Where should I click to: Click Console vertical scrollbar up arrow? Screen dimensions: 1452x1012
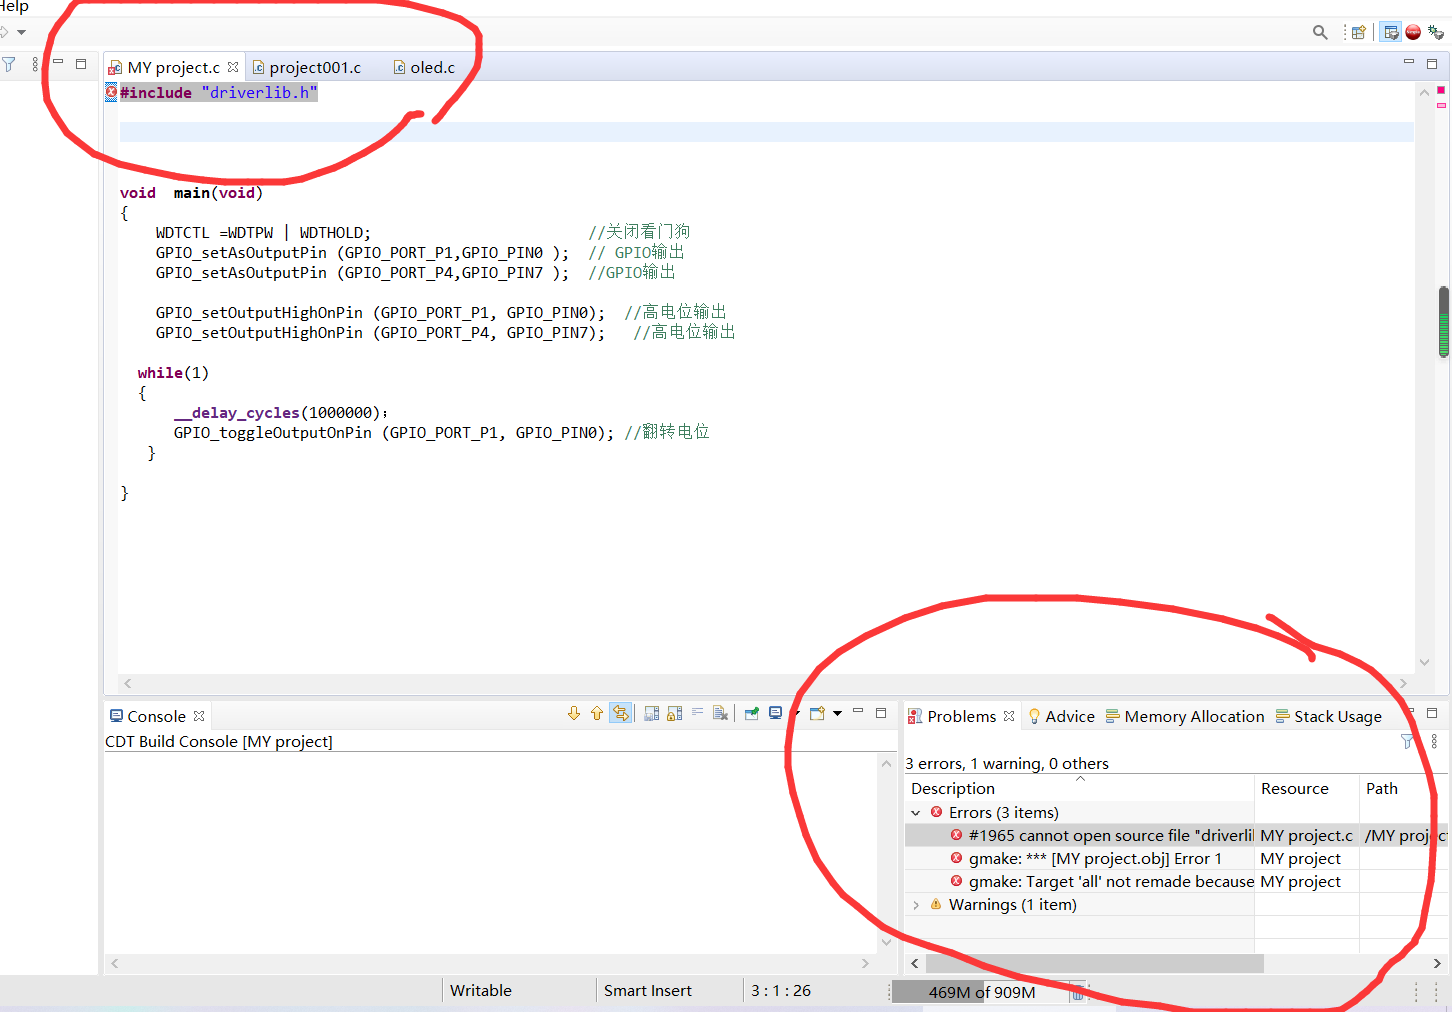pyautogui.click(x=886, y=764)
